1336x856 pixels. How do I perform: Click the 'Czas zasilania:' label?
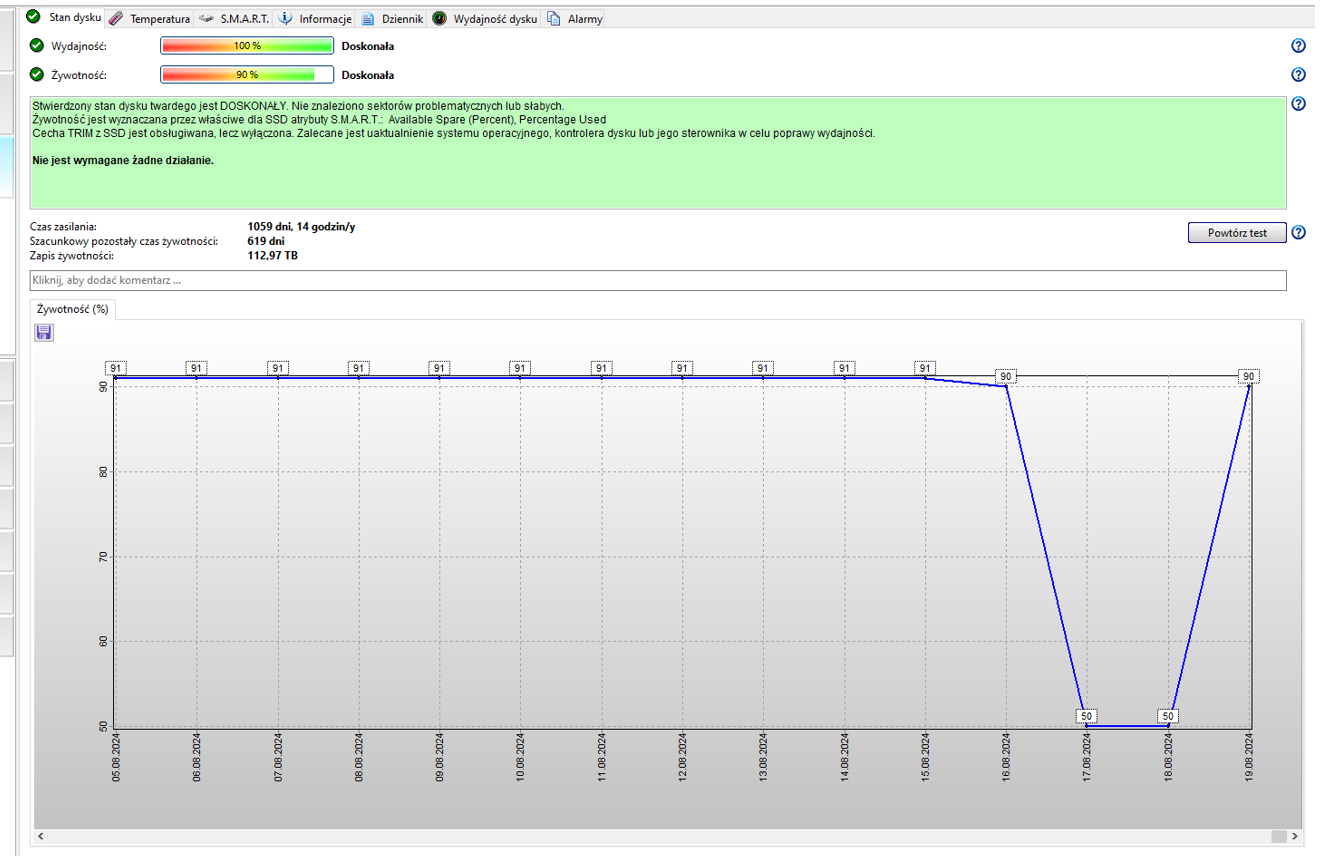[x=64, y=227]
